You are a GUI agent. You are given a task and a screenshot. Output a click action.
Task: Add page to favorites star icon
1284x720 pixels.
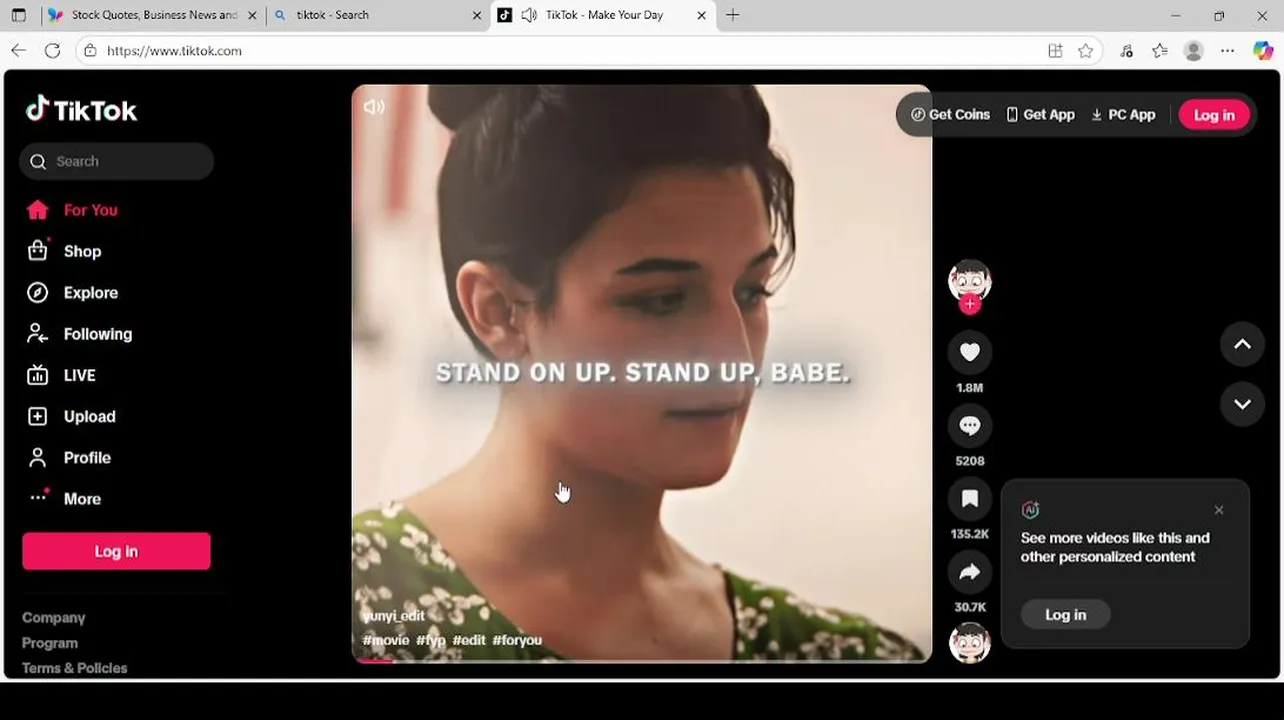(x=1086, y=51)
